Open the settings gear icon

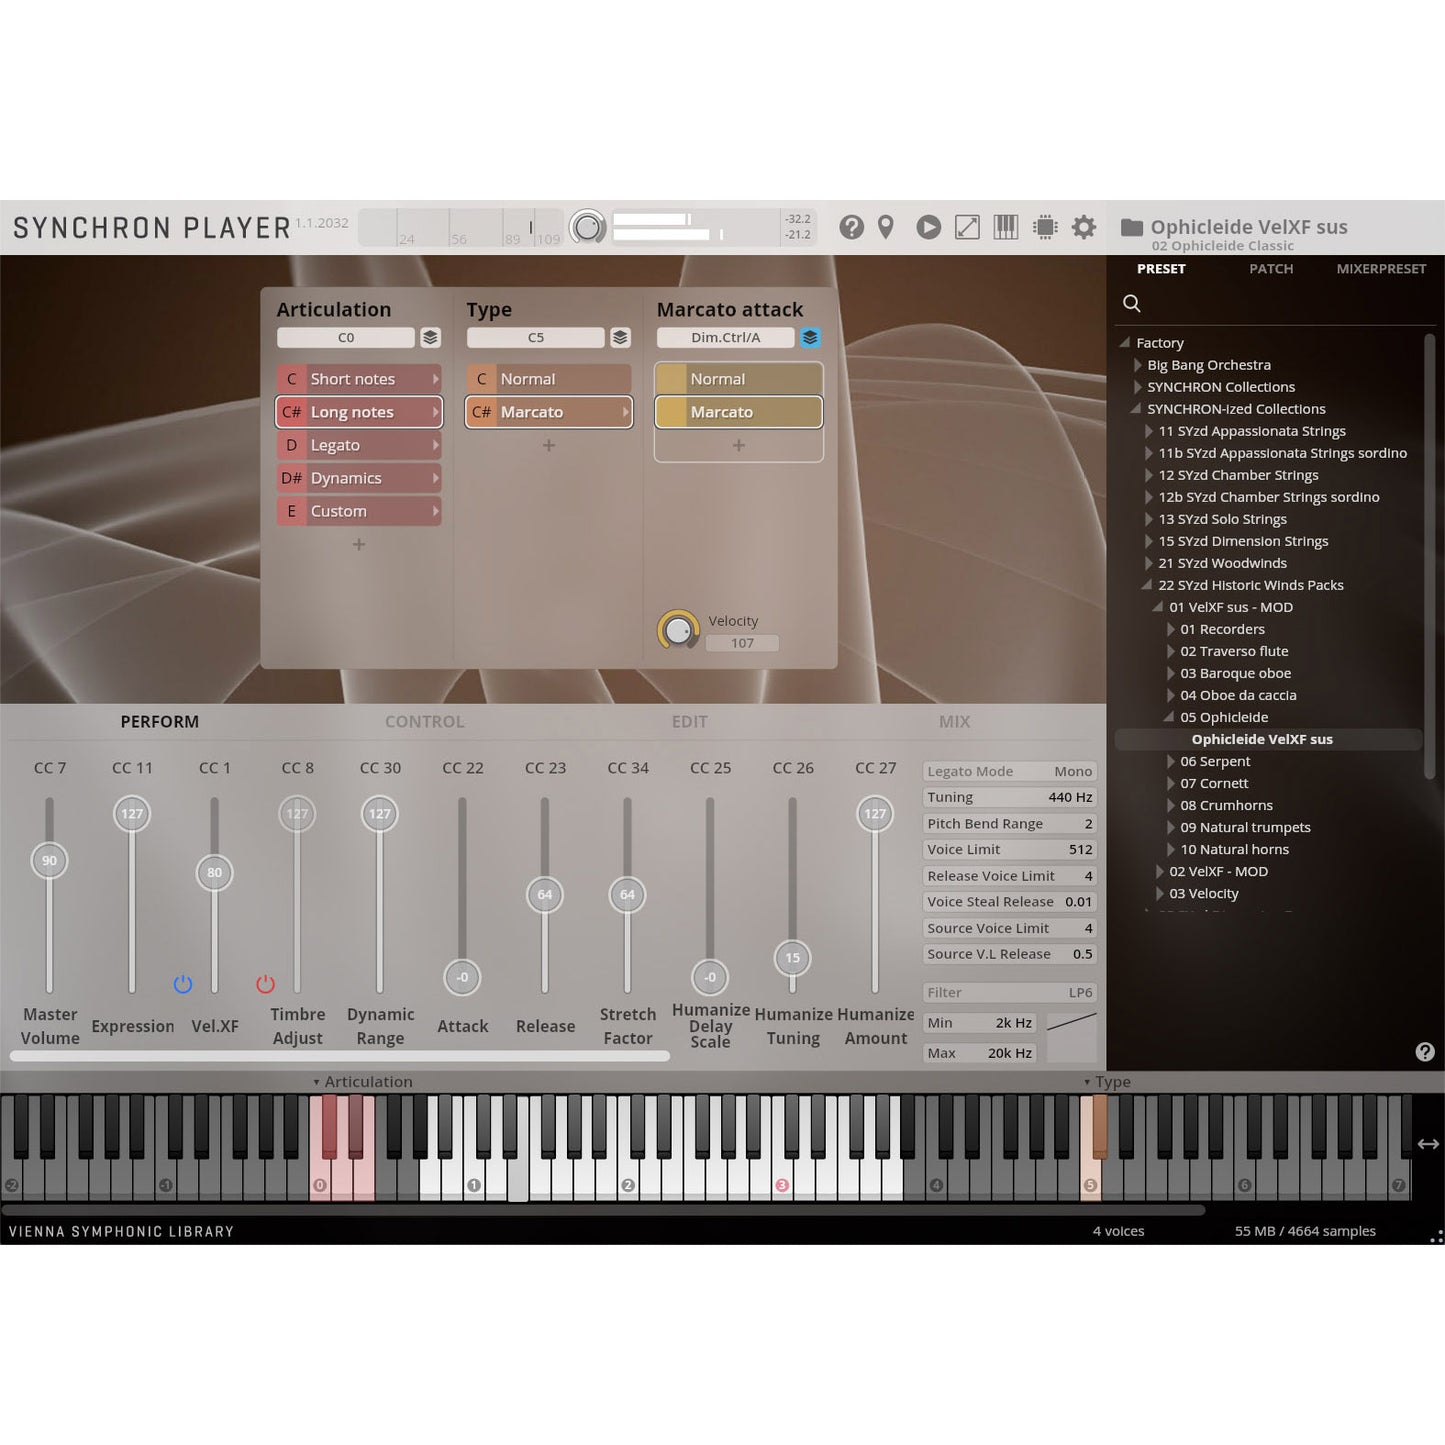(x=1082, y=227)
